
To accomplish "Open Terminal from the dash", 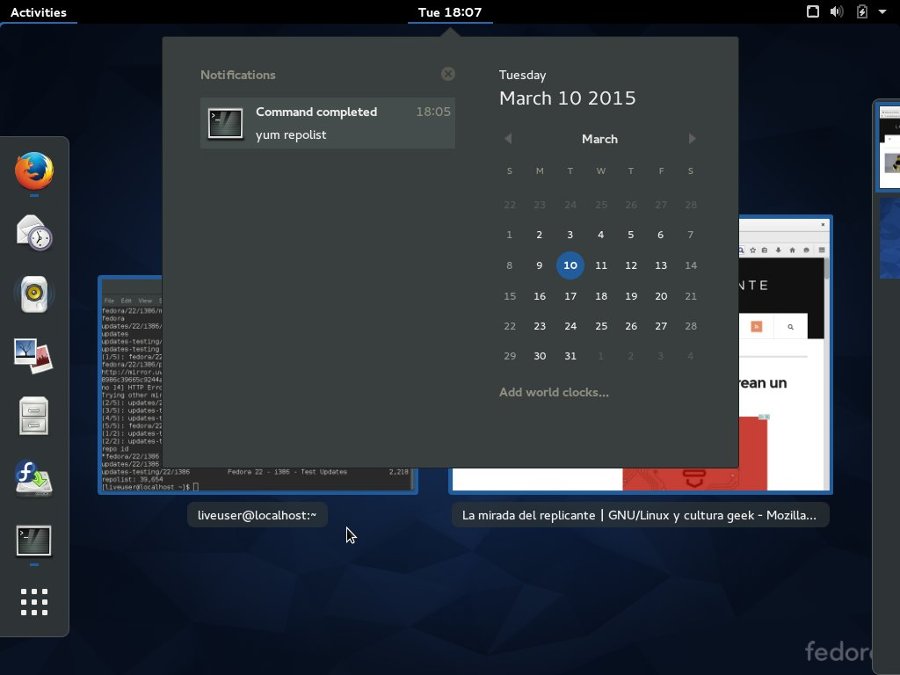I will pos(34,541).
